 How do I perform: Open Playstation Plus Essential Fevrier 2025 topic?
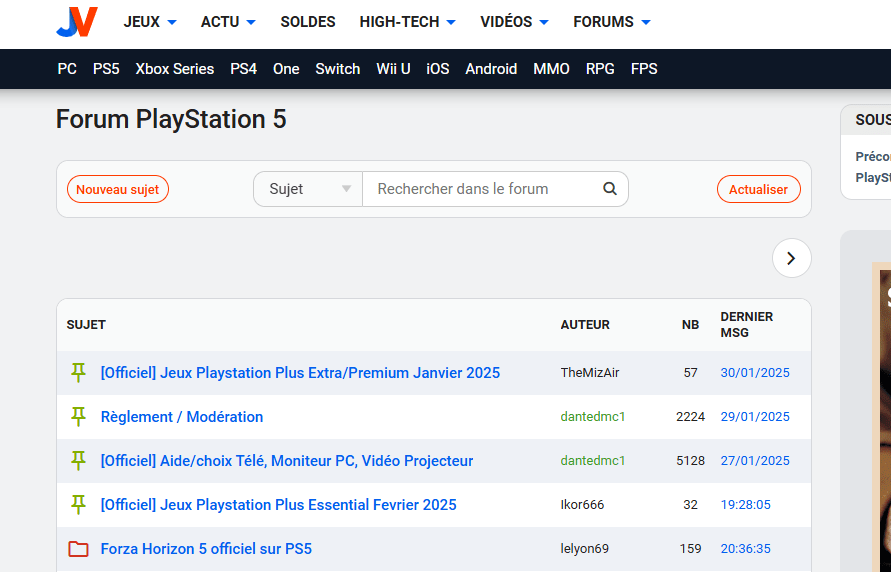[x=278, y=504]
